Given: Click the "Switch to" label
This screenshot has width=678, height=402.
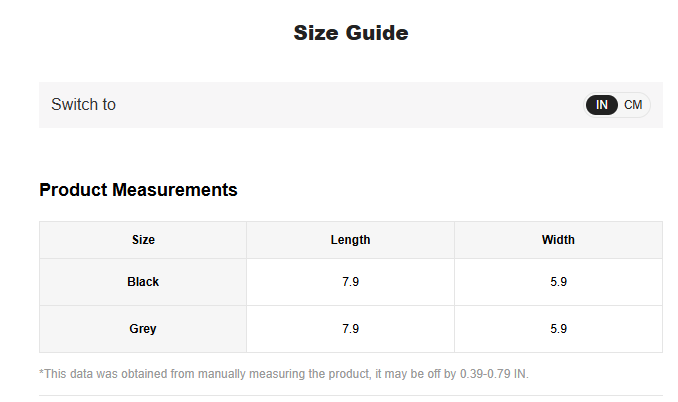Looking at the screenshot, I should tap(83, 105).
